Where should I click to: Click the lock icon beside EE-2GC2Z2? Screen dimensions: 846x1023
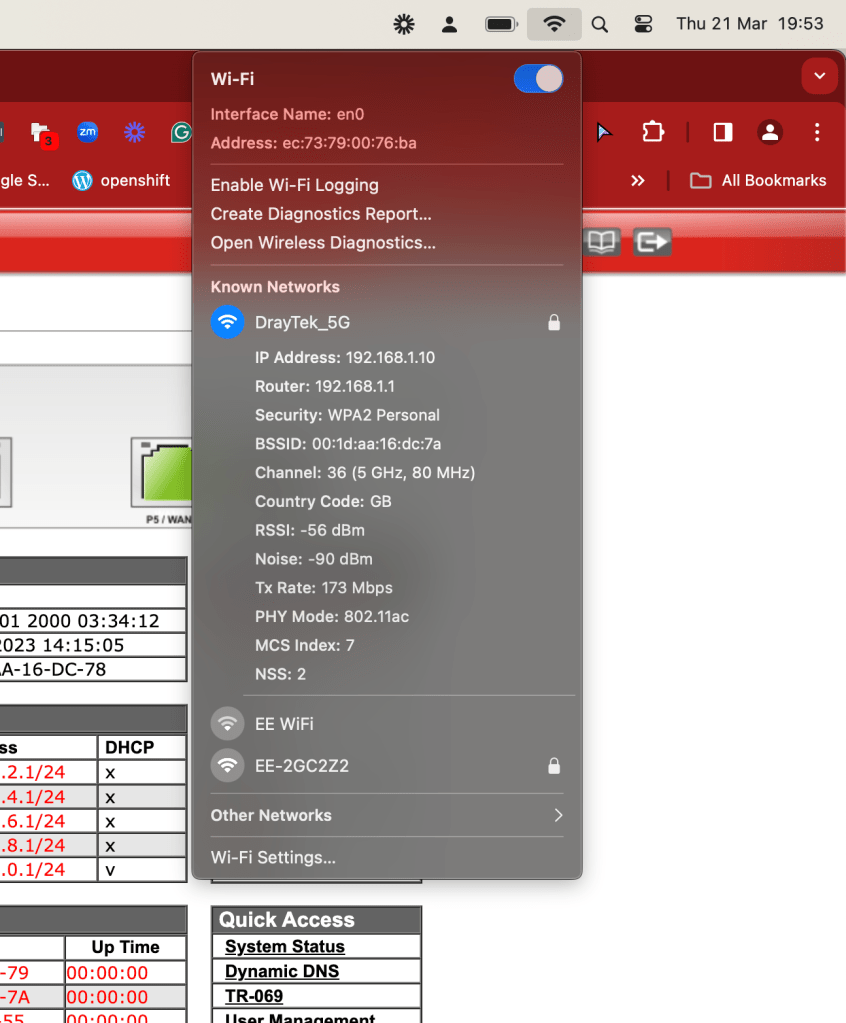pyautogui.click(x=554, y=766)
